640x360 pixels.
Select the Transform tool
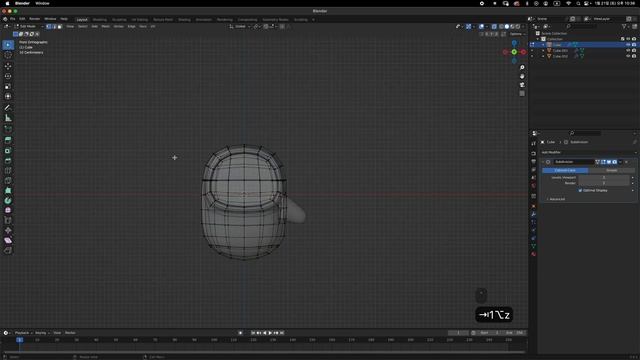(x=8, y=96)
